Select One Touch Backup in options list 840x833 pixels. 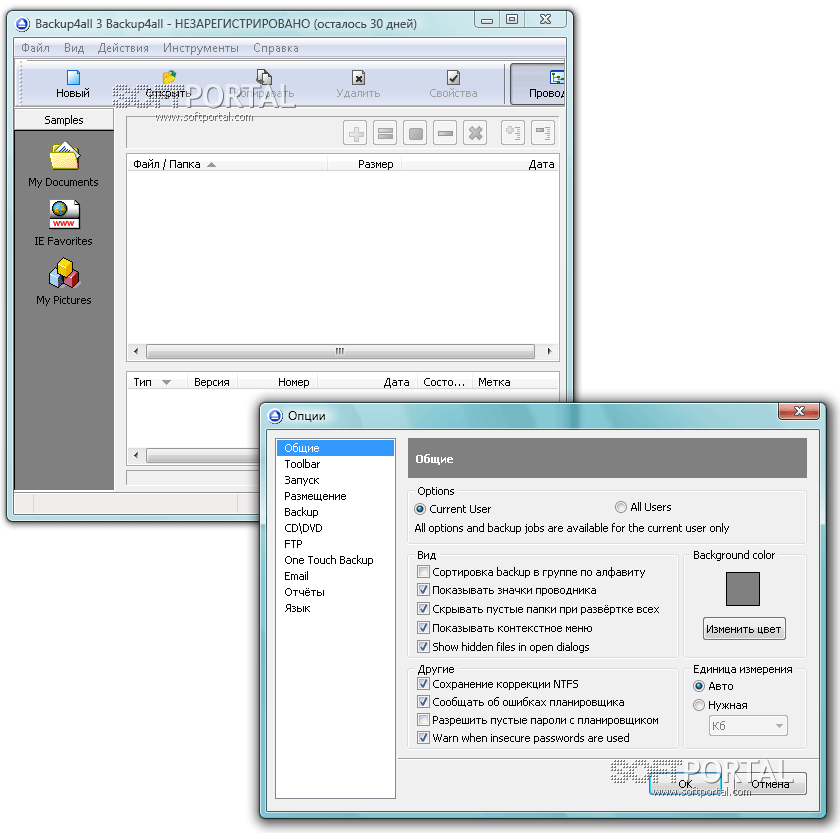(335, 560)
